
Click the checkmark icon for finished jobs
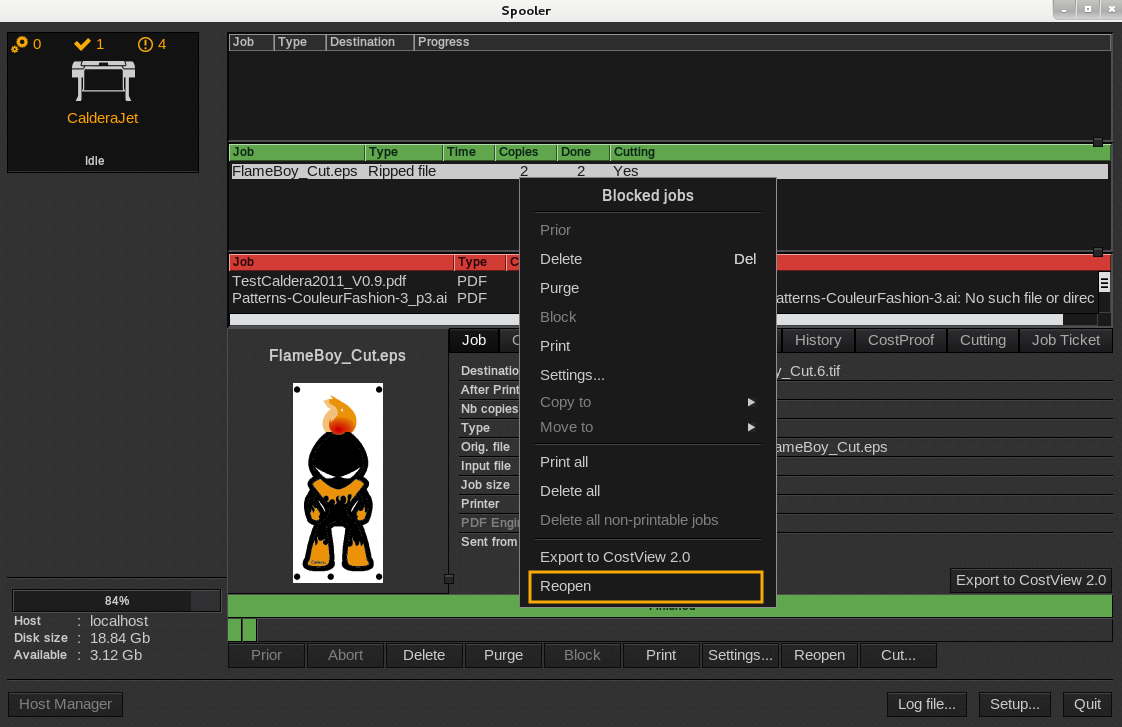(82, 44)
